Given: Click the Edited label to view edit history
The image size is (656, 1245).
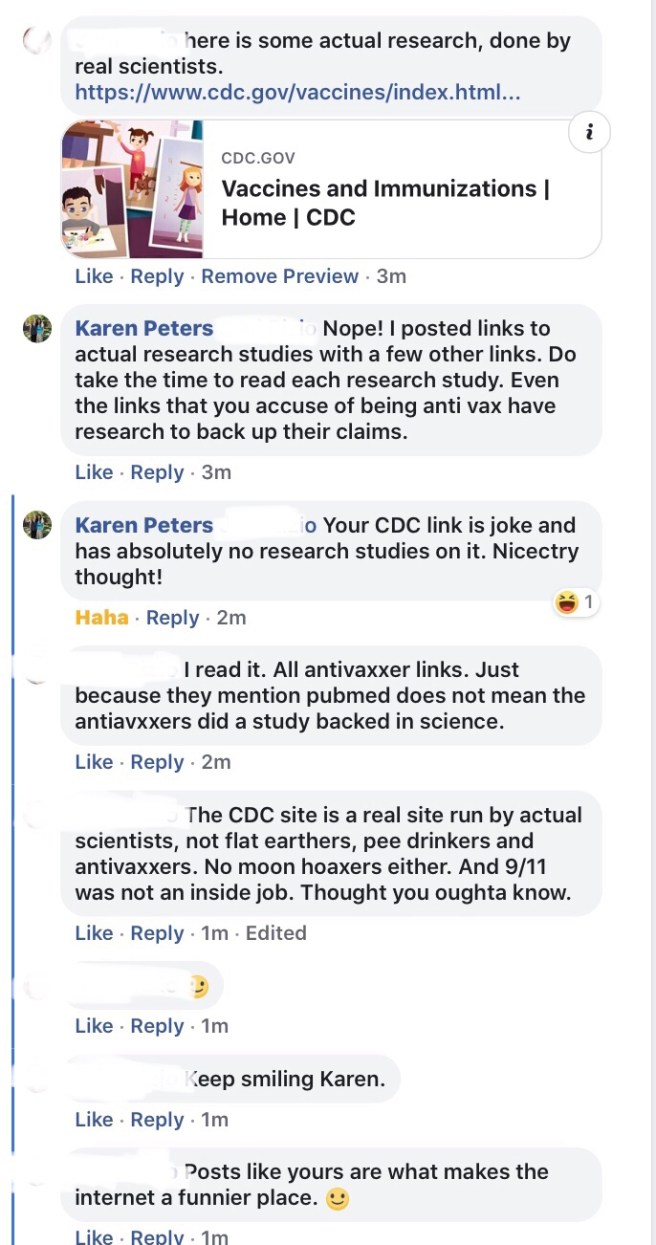Looking at the screenshot, I should [x=276, y=933].
